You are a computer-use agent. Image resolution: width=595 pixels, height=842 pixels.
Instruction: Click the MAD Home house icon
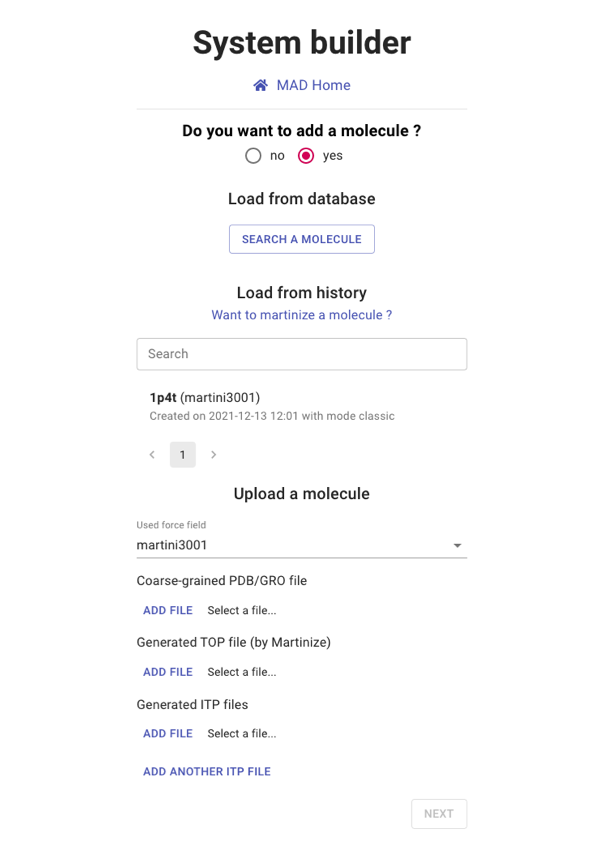pos(260,85)
